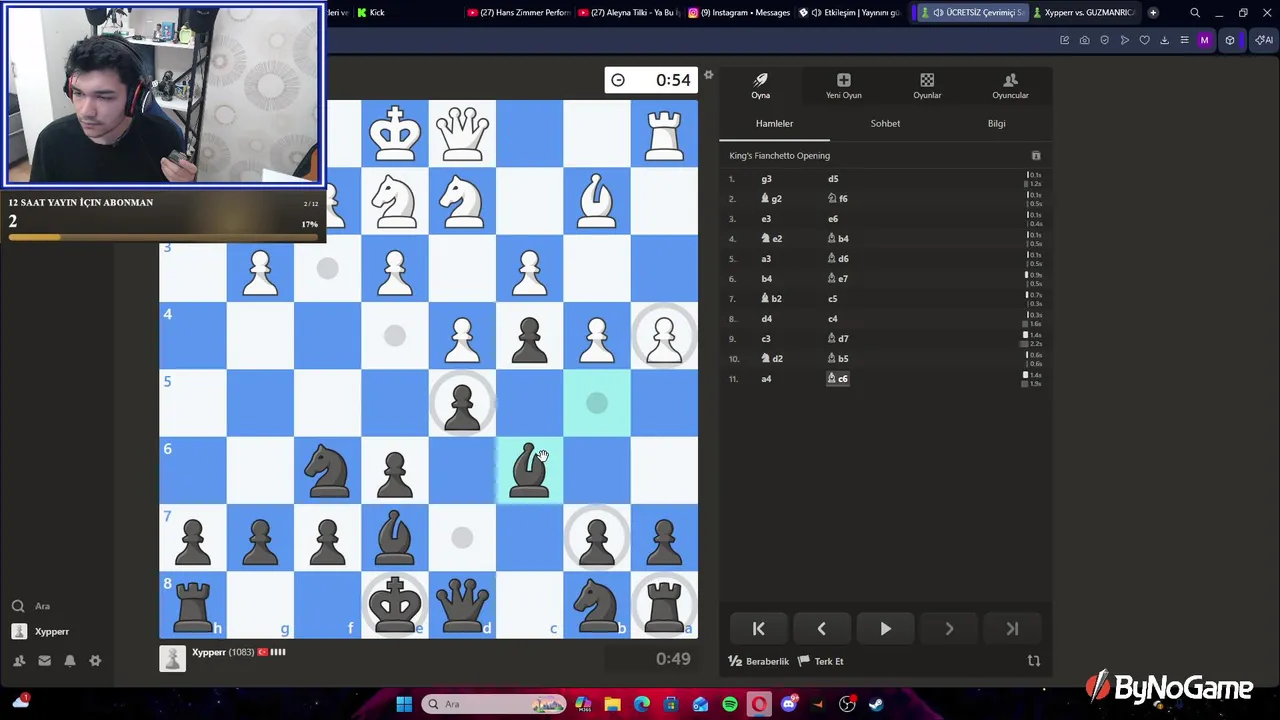Open Discord from the taskbar
This screenshot has height=720, width=1280.
pos(789,704)
